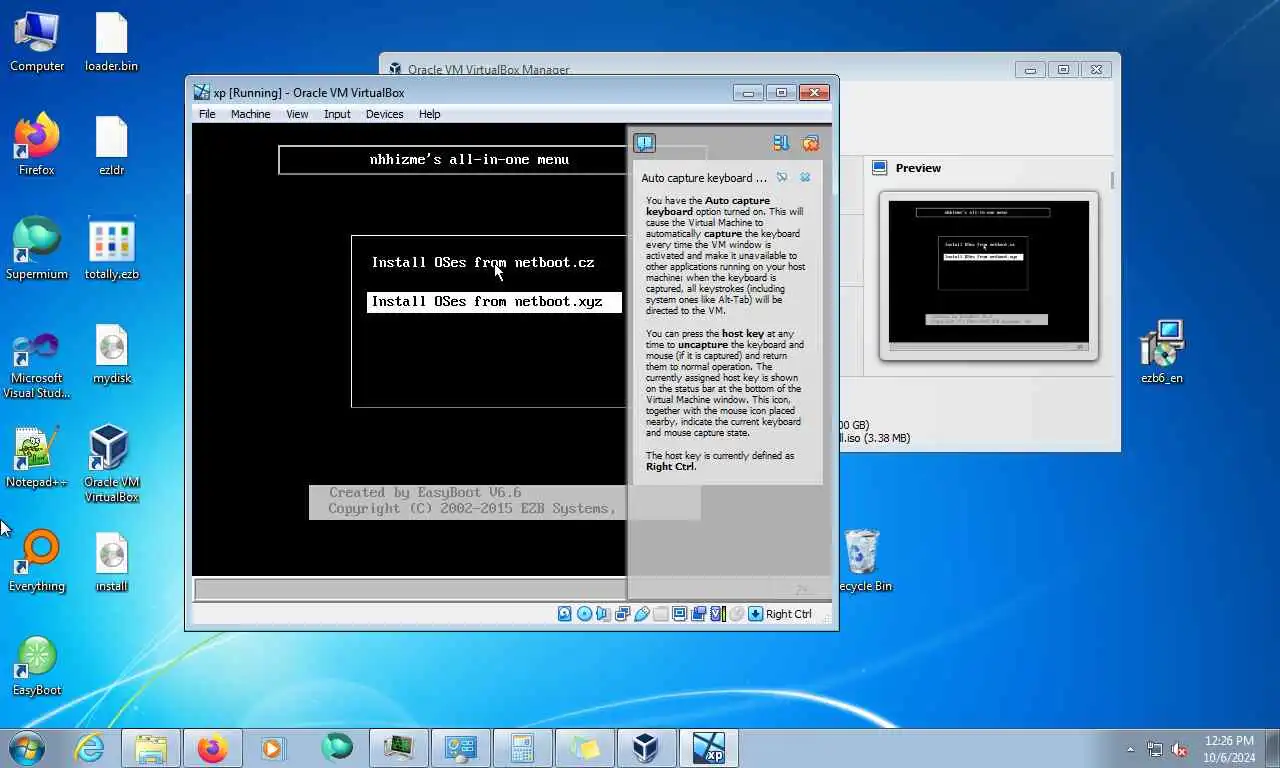Click the delete finished notifications icon
The width and height of the screenshot is (1280, 768).
(811, 143)
